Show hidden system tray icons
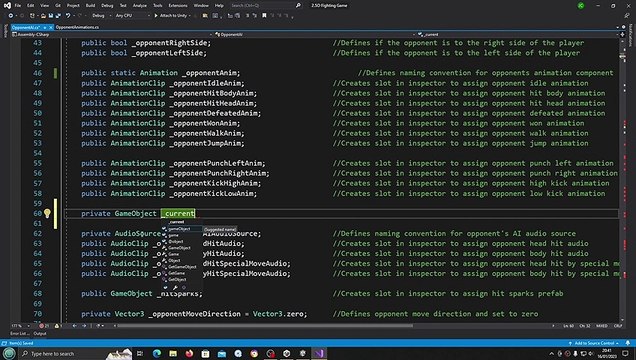 552,354
